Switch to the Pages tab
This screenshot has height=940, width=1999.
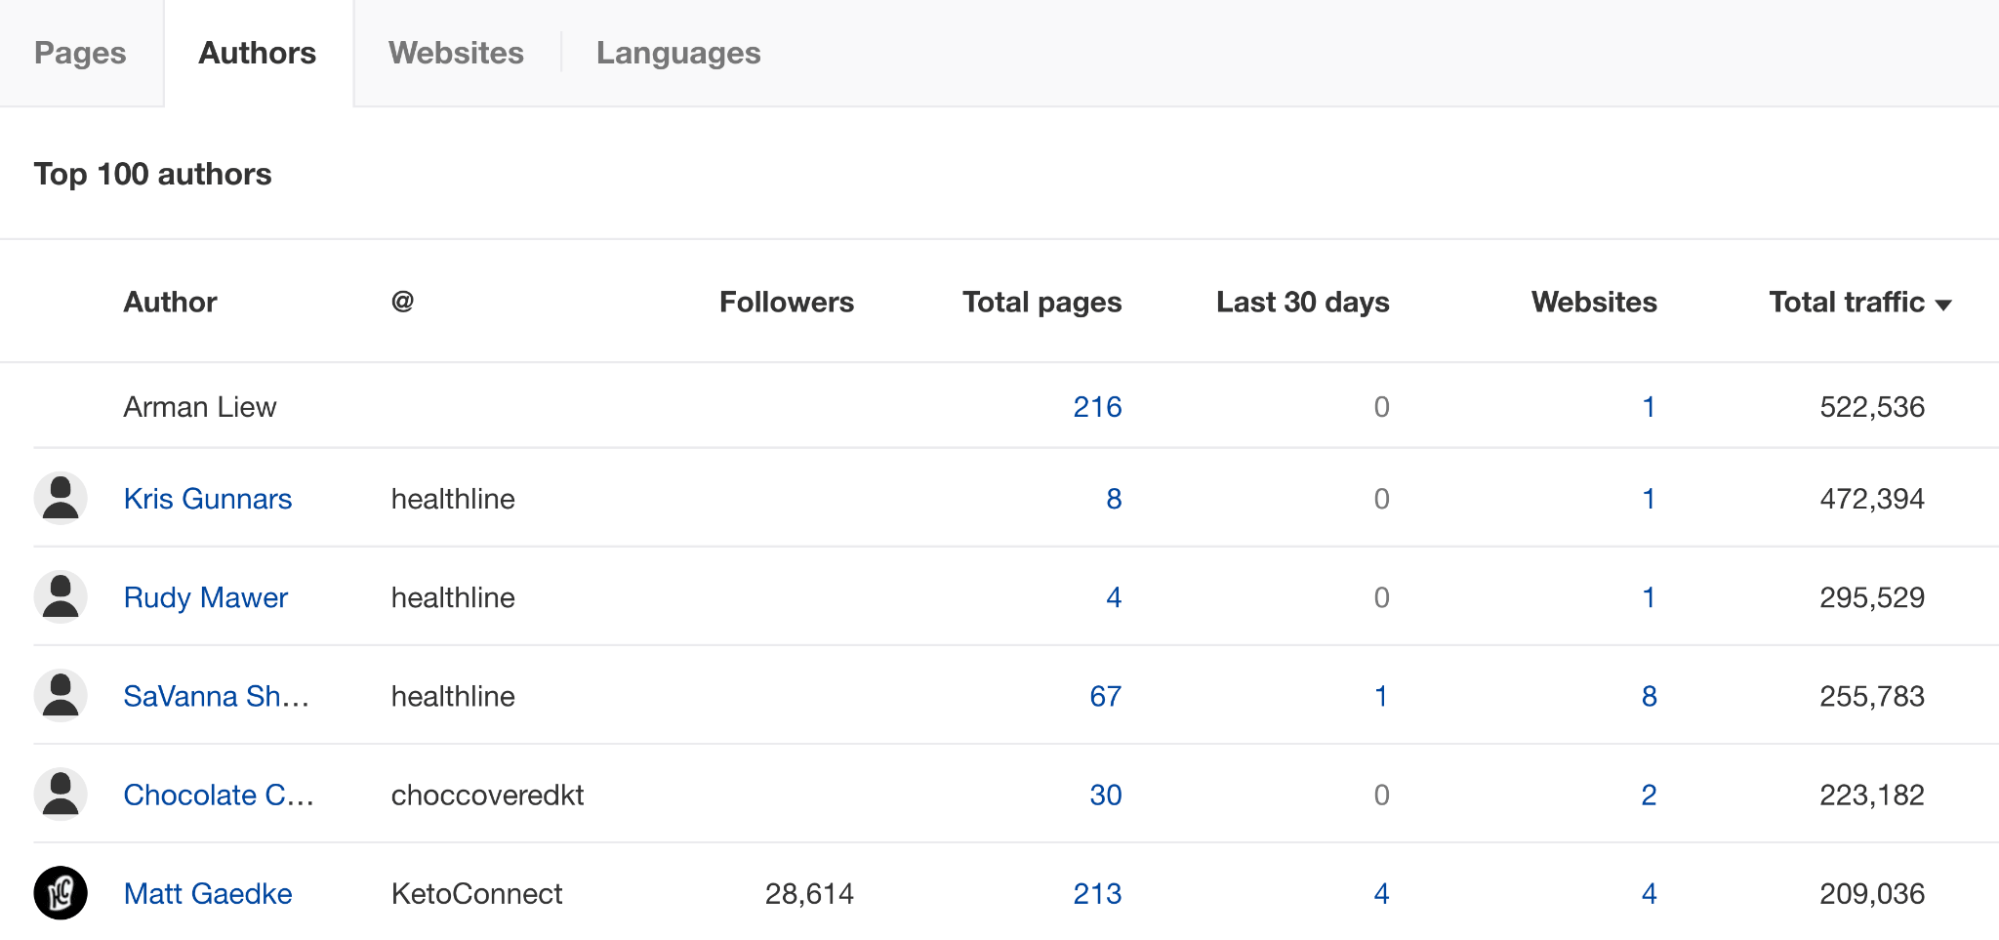pos(80,53)
